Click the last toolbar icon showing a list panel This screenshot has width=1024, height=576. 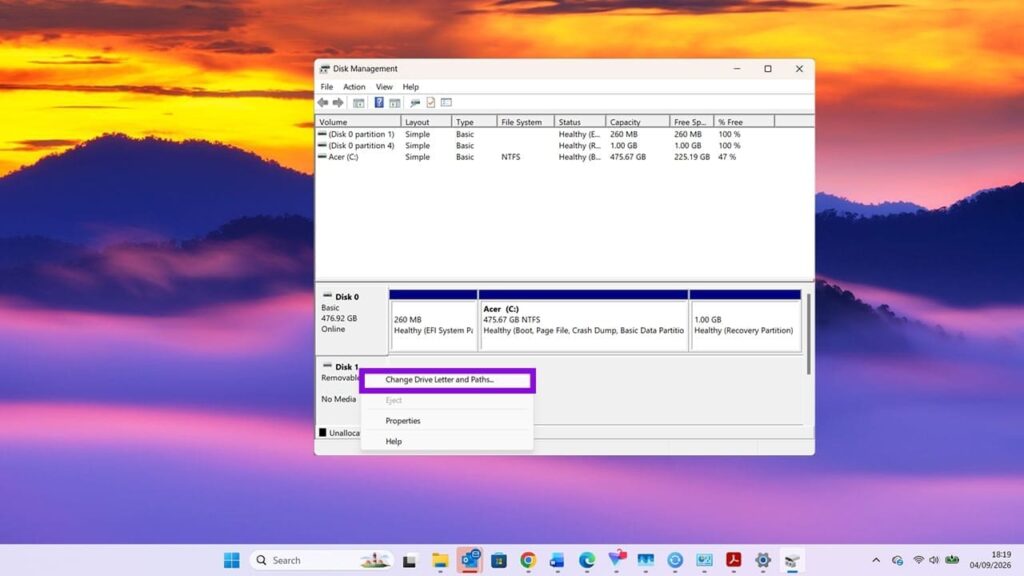[446, 103]
